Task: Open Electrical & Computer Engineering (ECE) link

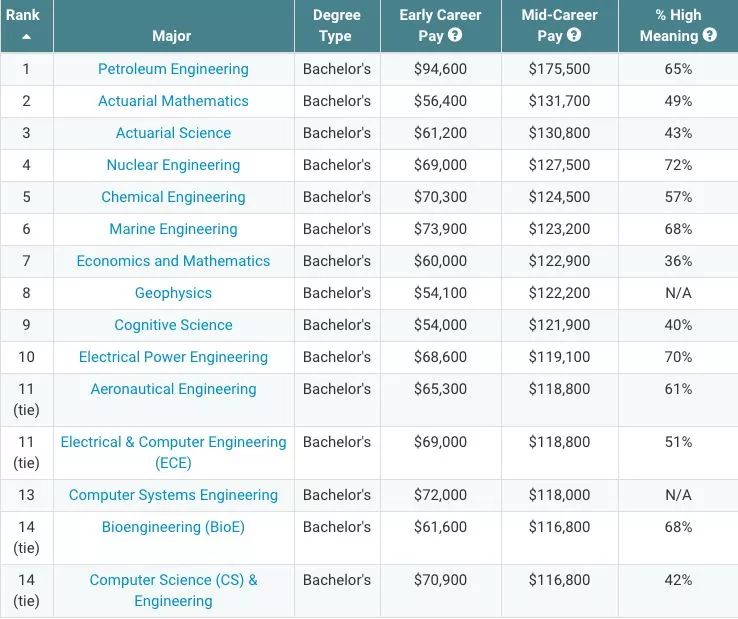Action: [173, 452]
